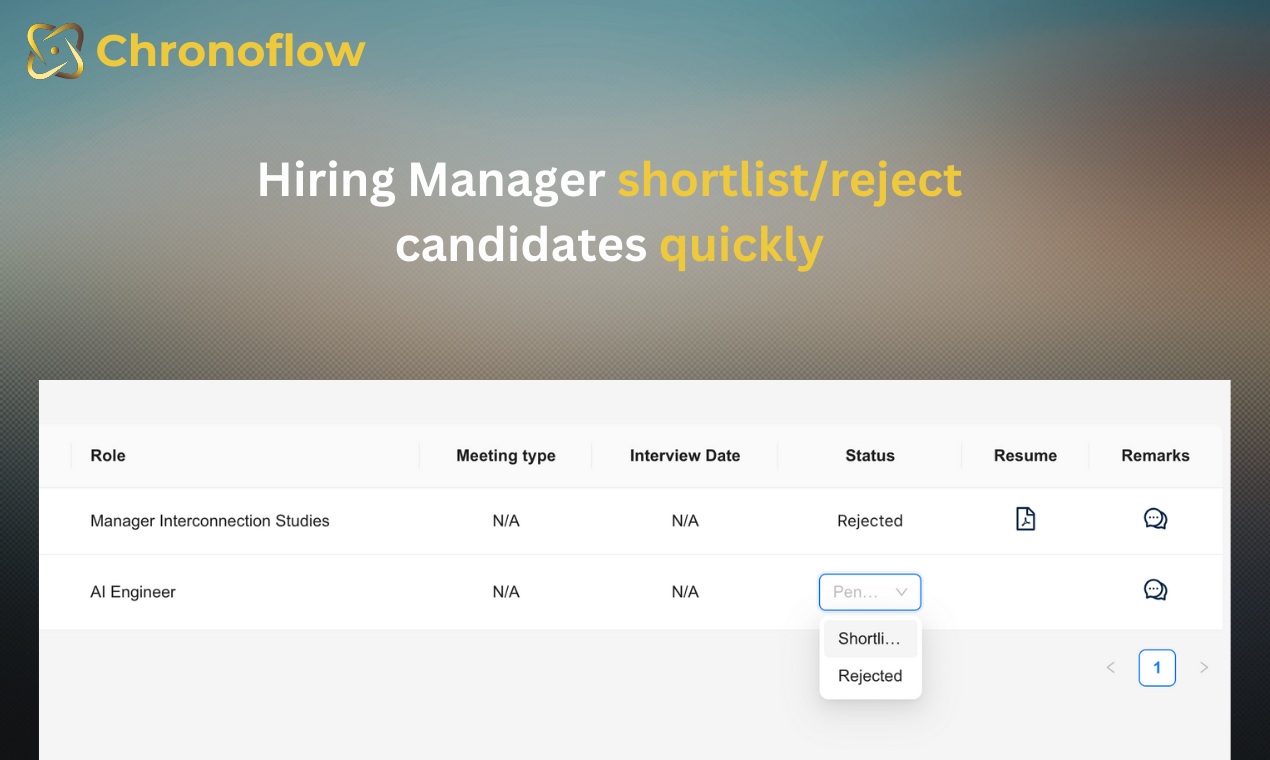Viewport: 1270px width, 760px height.
Task: Click the Meeting type column header
Action: tap(506, 455)
